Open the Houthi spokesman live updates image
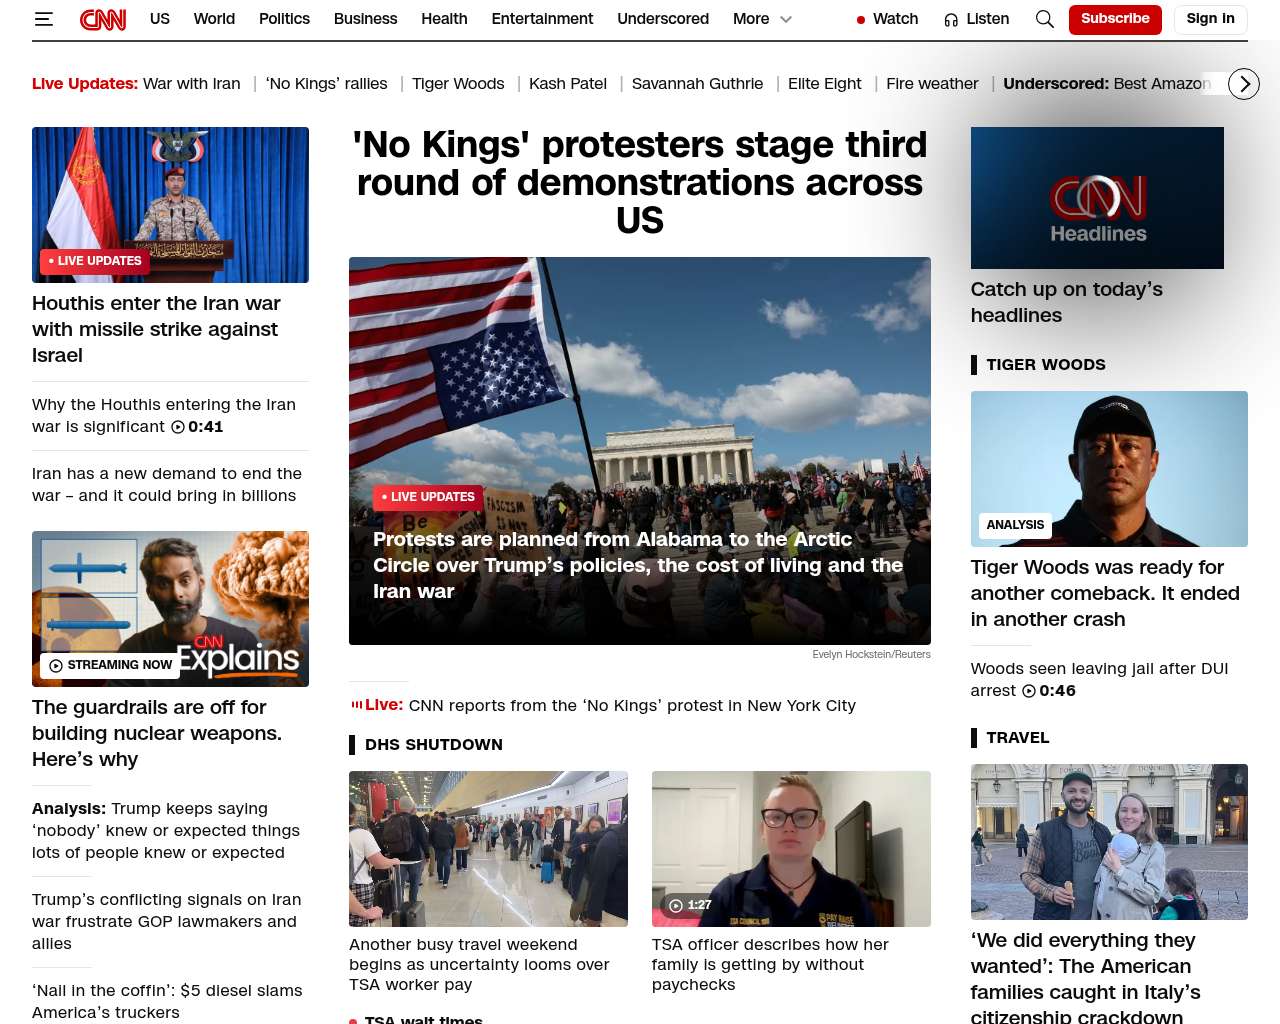 click(x=170, y=205)
